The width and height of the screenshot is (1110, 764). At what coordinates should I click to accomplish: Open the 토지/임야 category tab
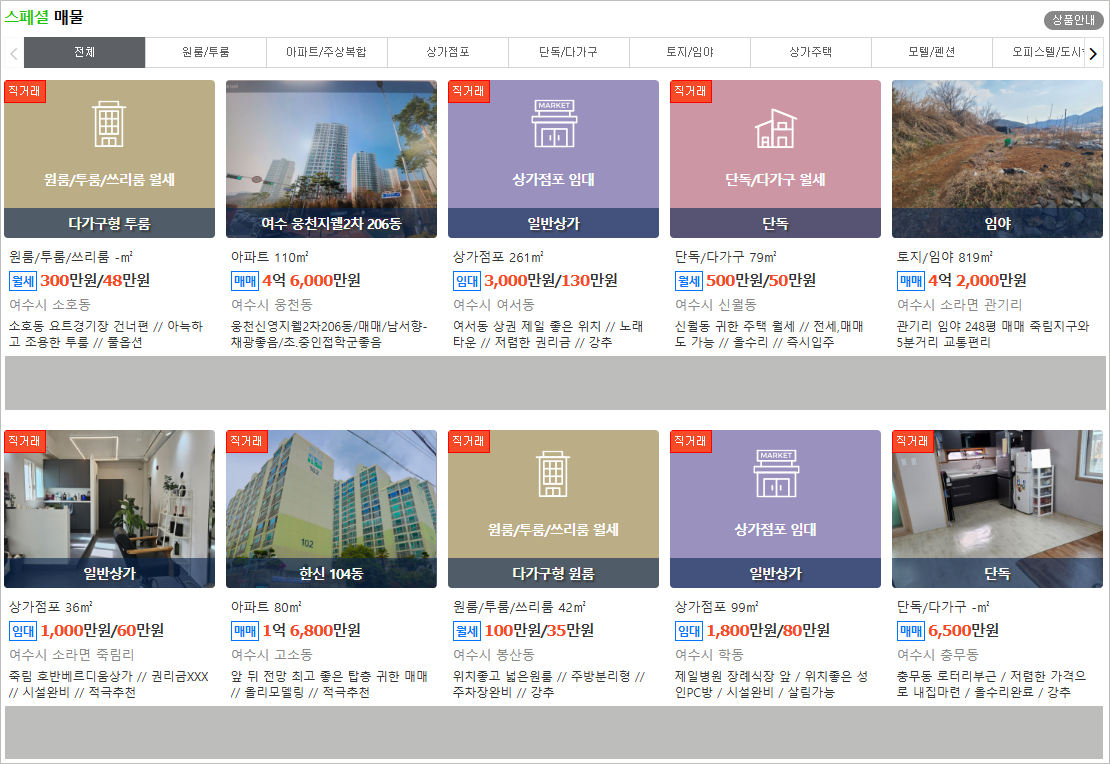point(689,52)
